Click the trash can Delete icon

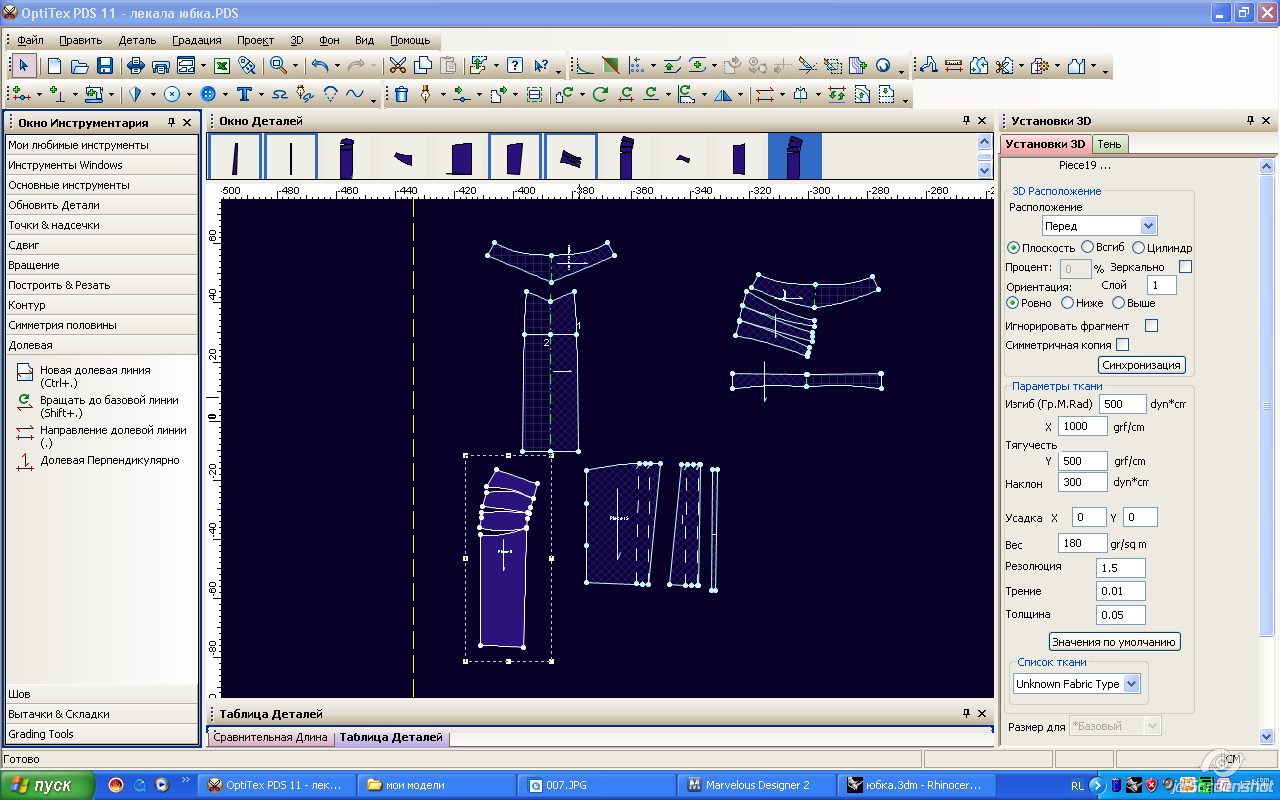pos(401,94)
